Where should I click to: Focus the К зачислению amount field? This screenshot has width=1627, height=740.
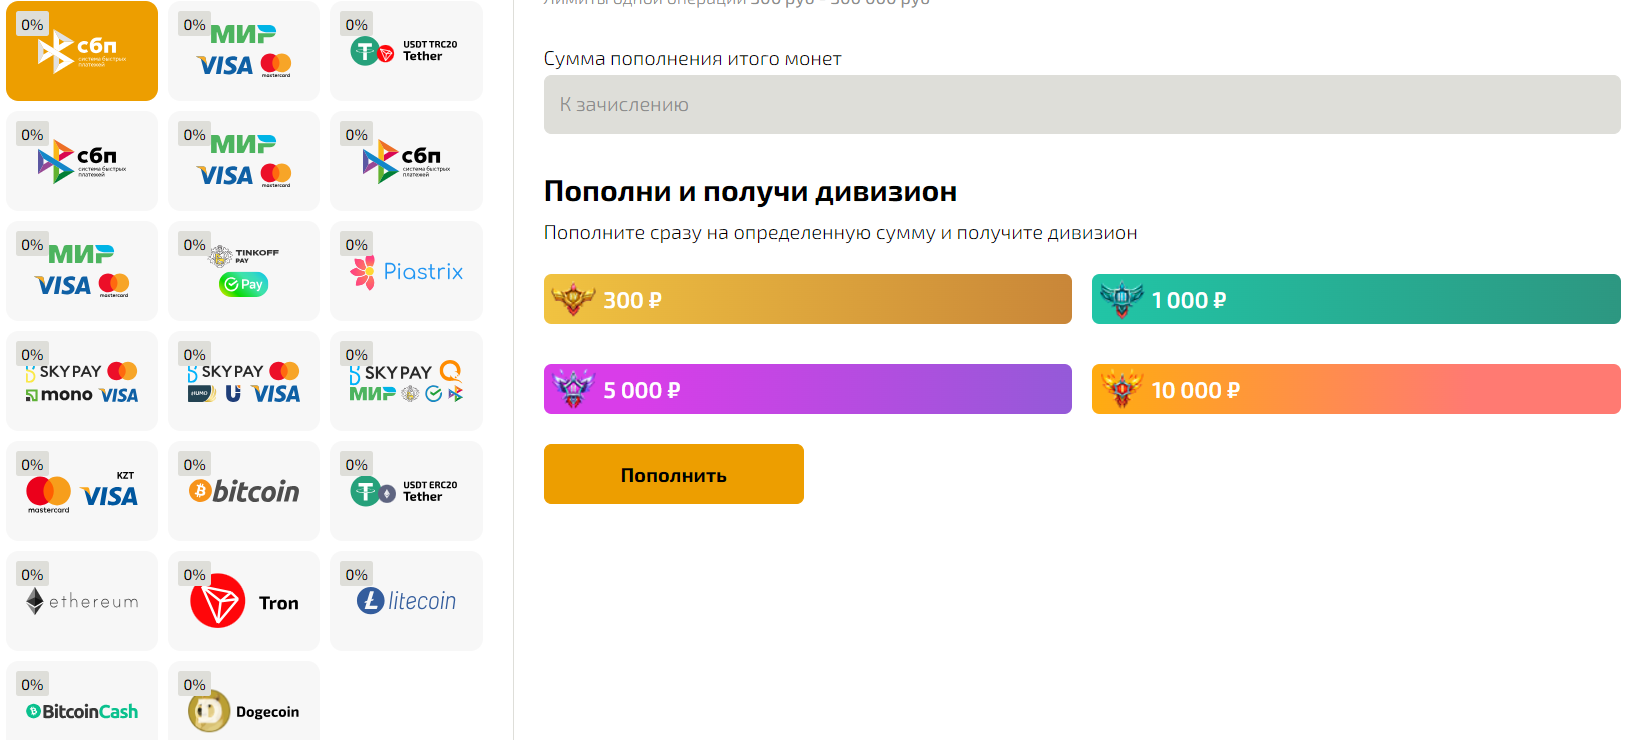pos(1082,104)
